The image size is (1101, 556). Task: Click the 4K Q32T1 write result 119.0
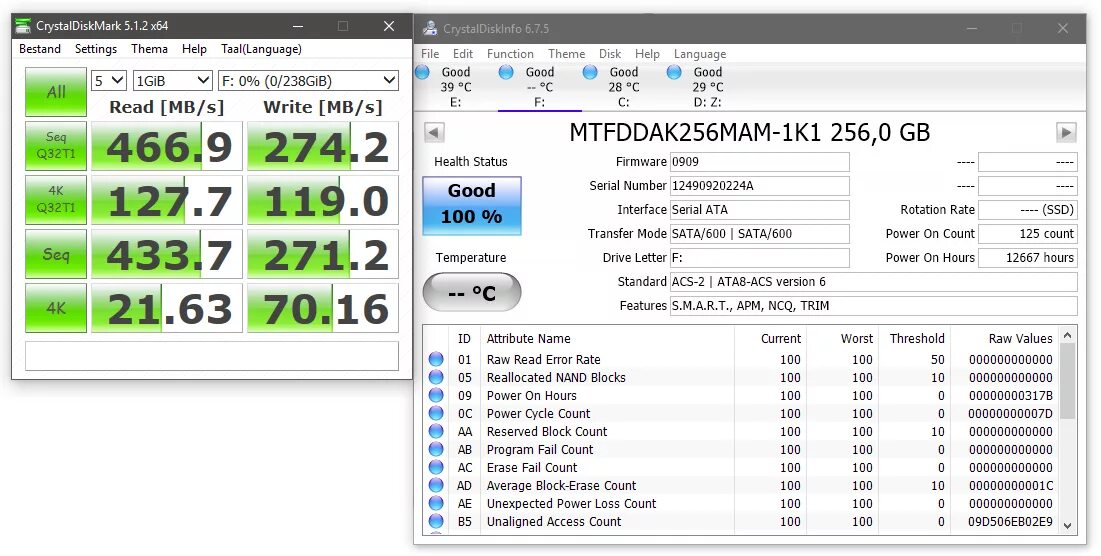click(323, 200)
